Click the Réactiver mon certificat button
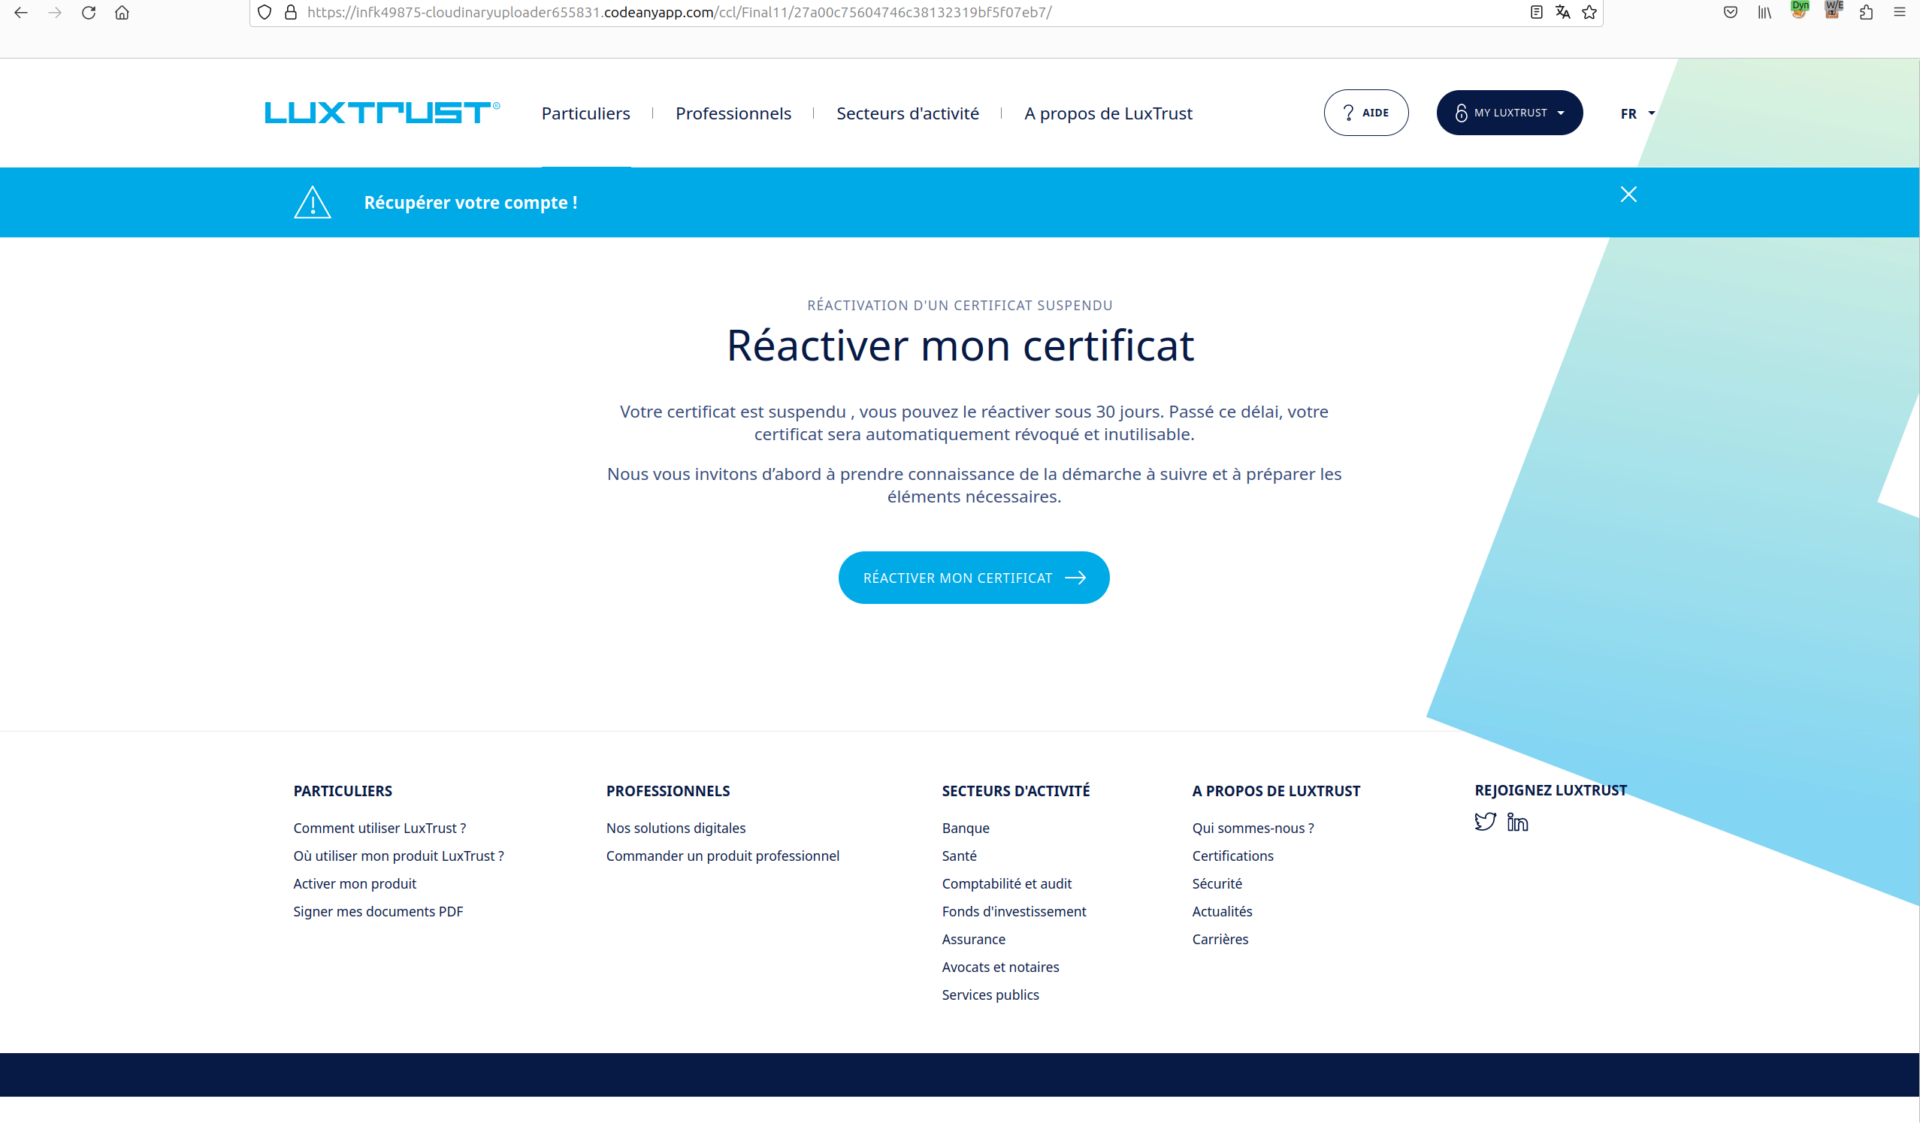Screen dimensions: 1920x1144 coord(974,578)
